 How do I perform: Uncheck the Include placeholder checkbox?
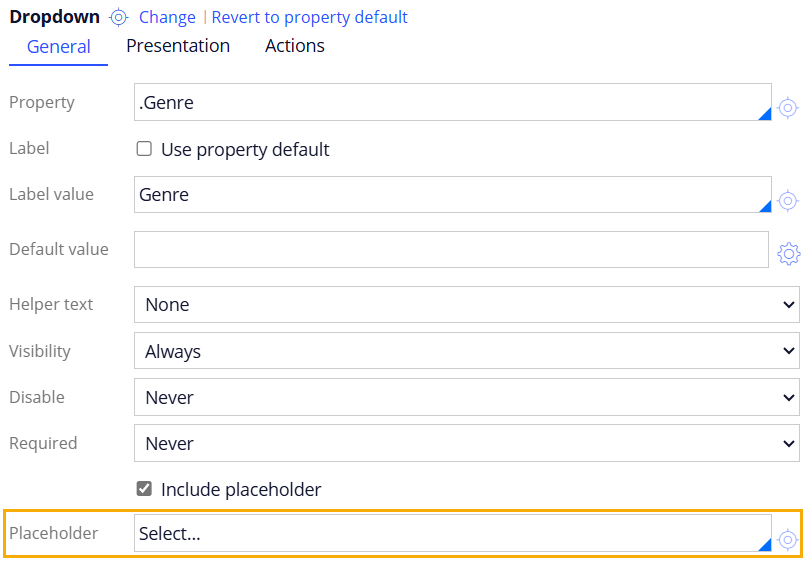[144, 489]
